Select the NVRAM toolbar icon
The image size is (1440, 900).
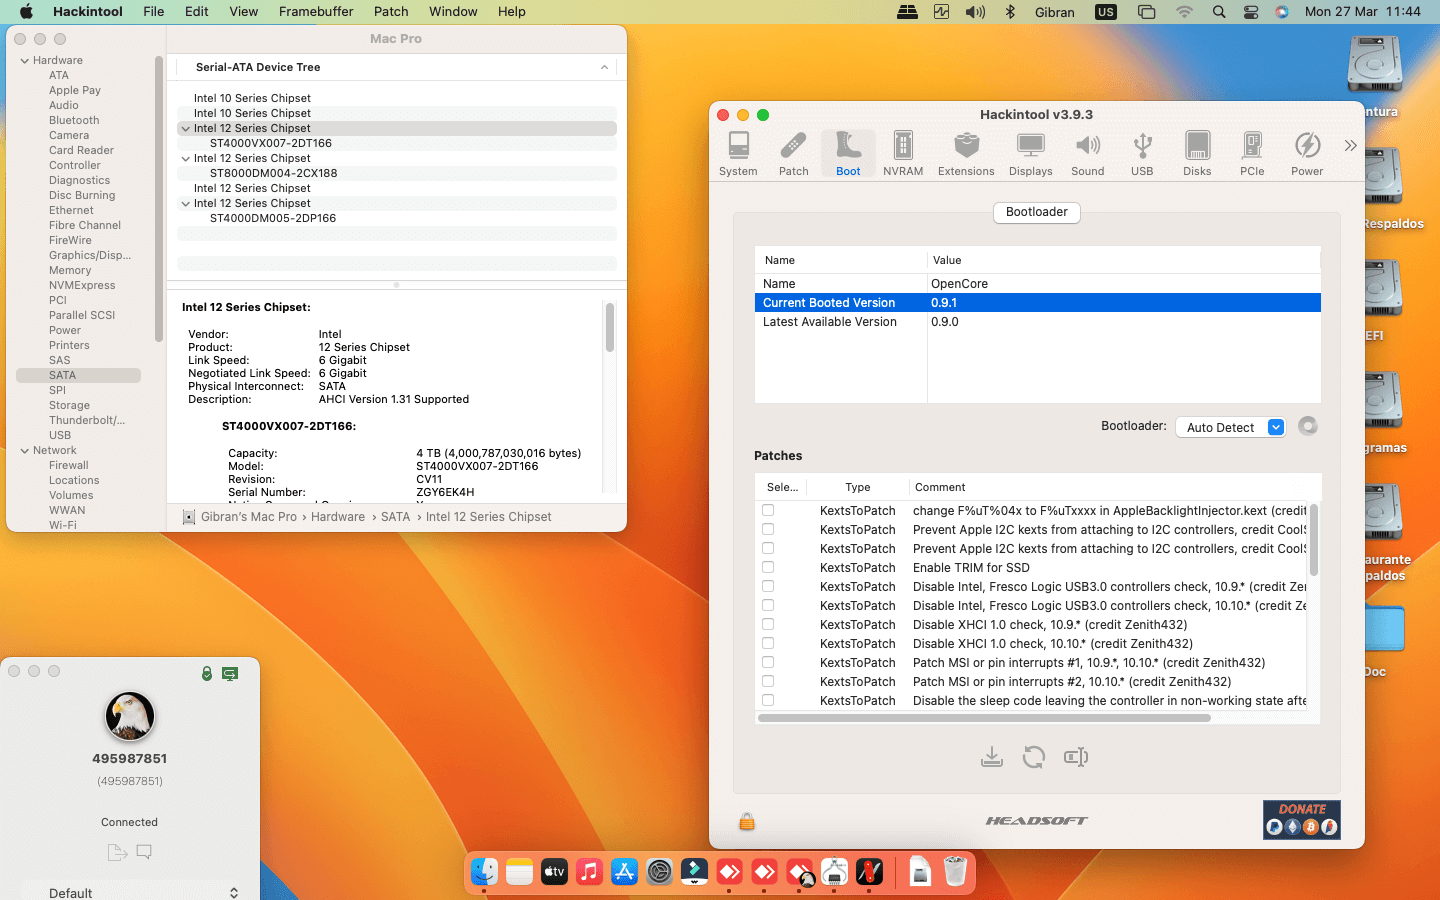tap(902, 154)
